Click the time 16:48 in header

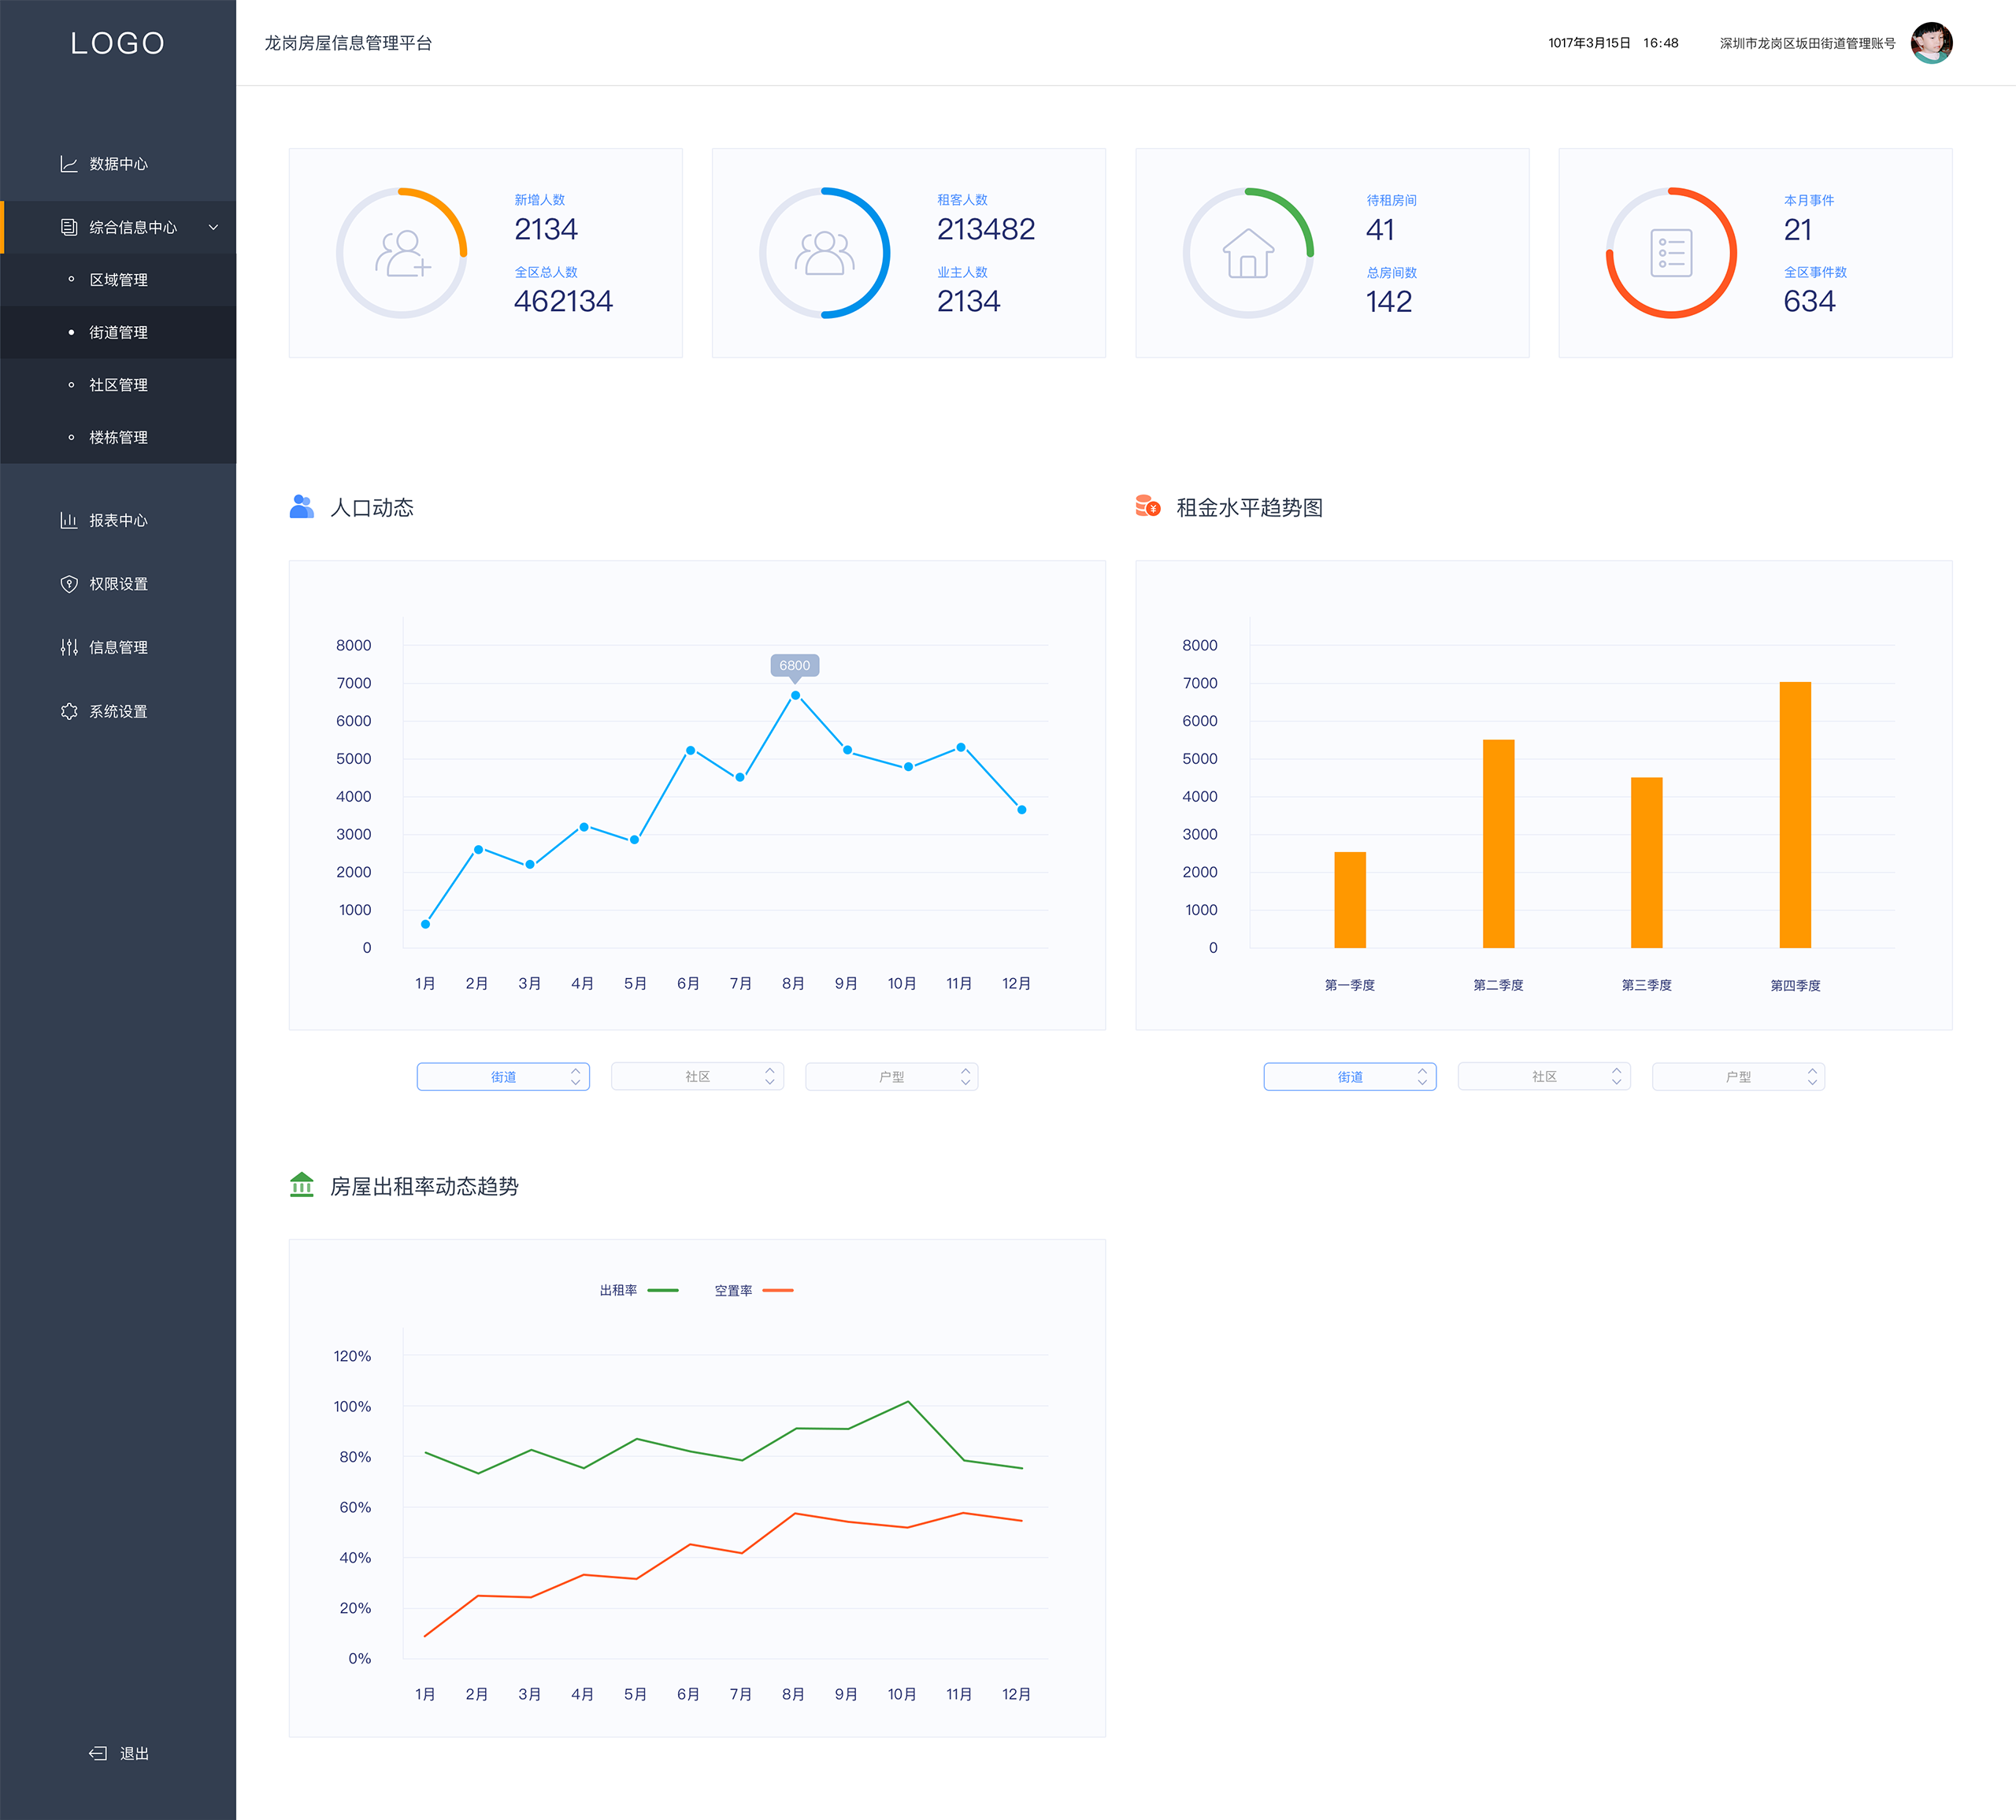click(x=1660, y=43)
